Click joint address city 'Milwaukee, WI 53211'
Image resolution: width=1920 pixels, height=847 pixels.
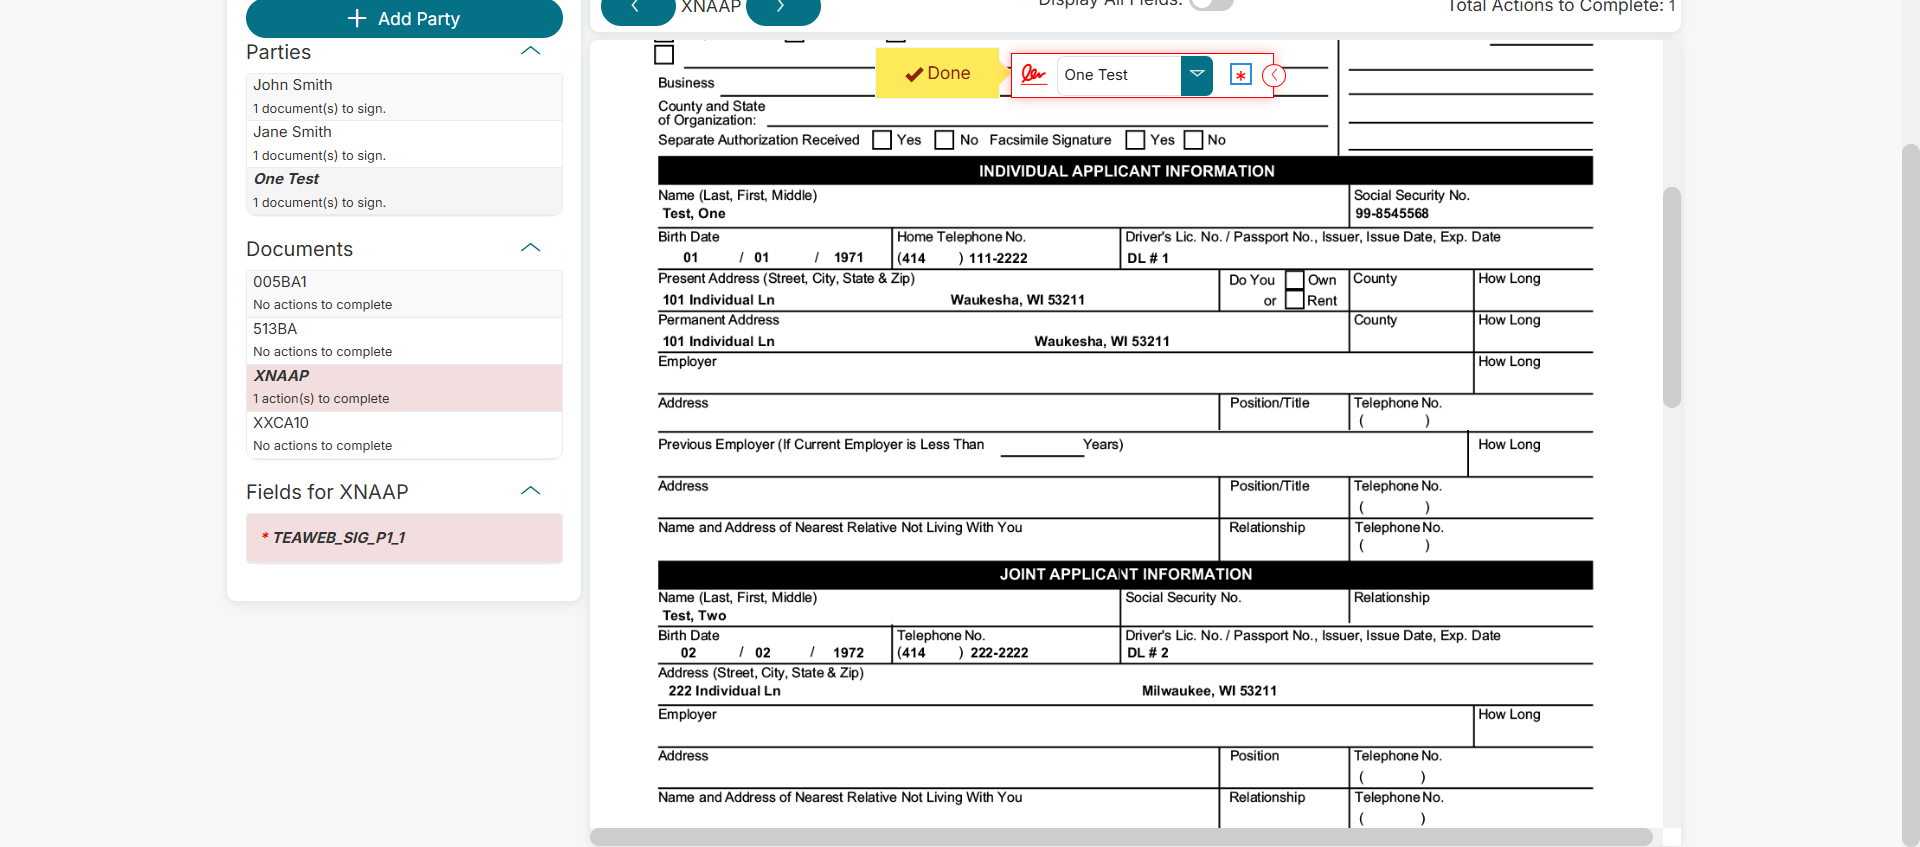coord(1209,691)
